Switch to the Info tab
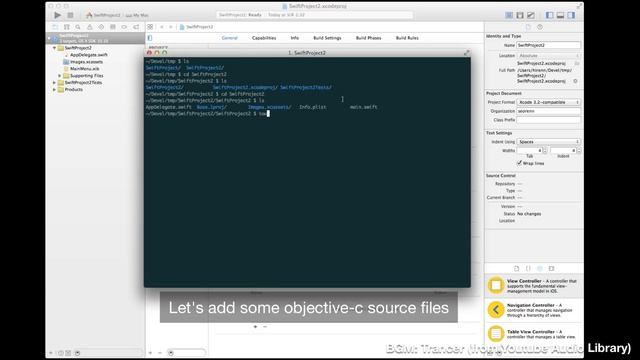 click(295, 38)
